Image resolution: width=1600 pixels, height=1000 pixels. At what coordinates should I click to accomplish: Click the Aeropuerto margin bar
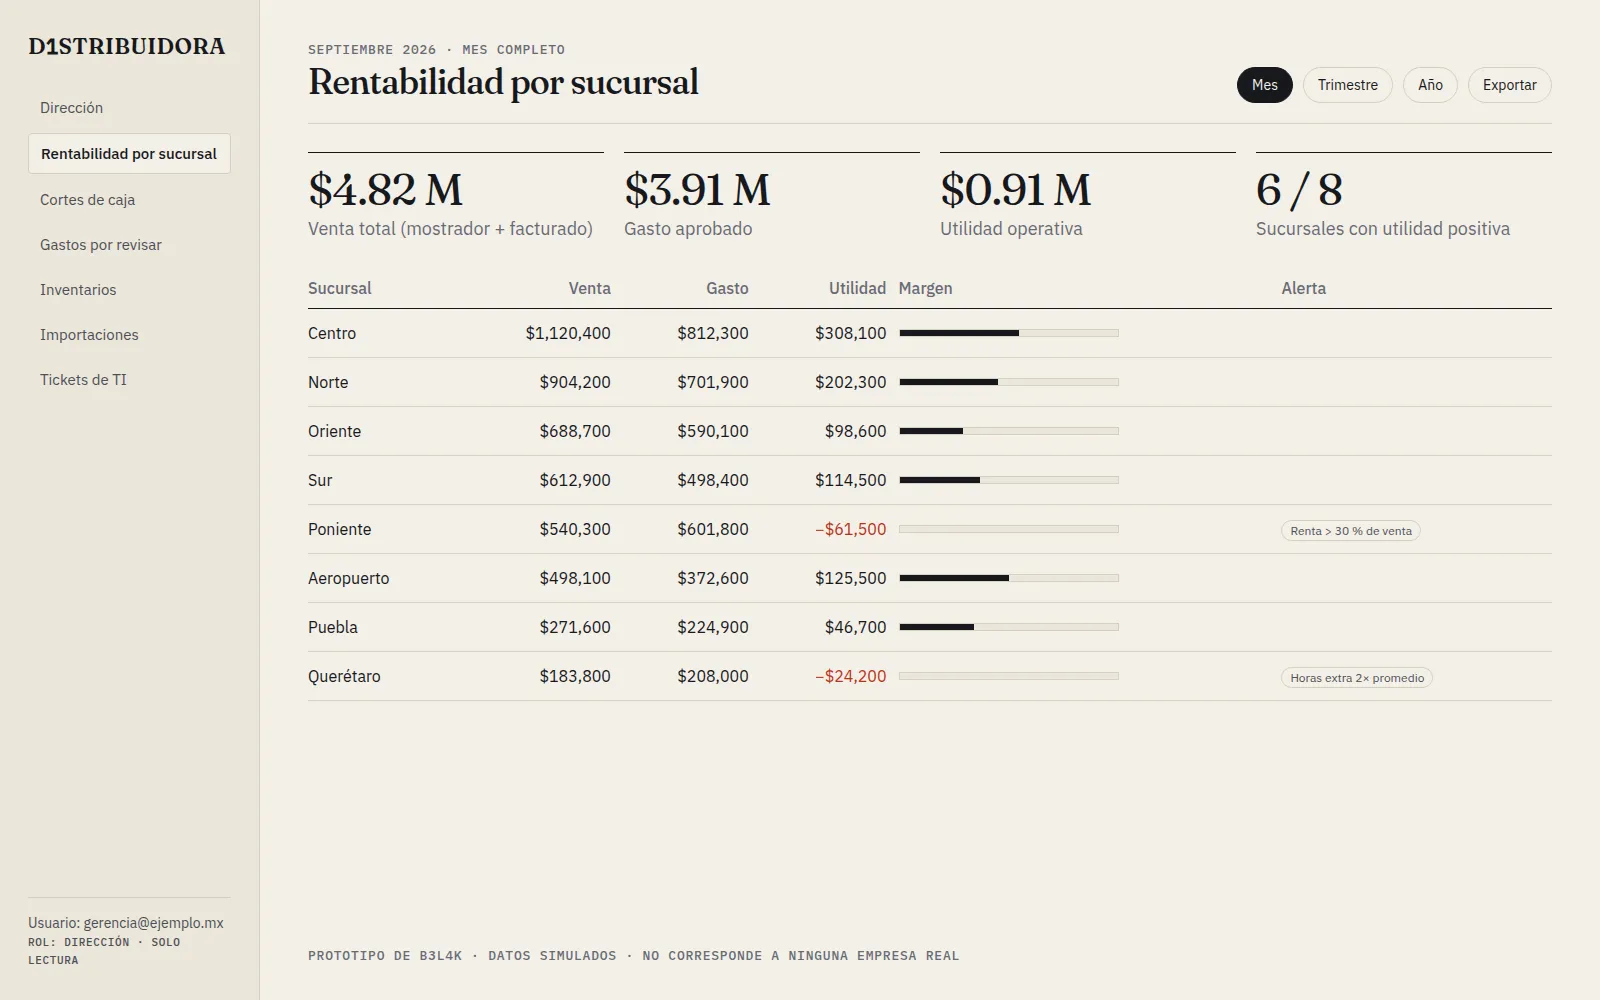[1009, 578]
